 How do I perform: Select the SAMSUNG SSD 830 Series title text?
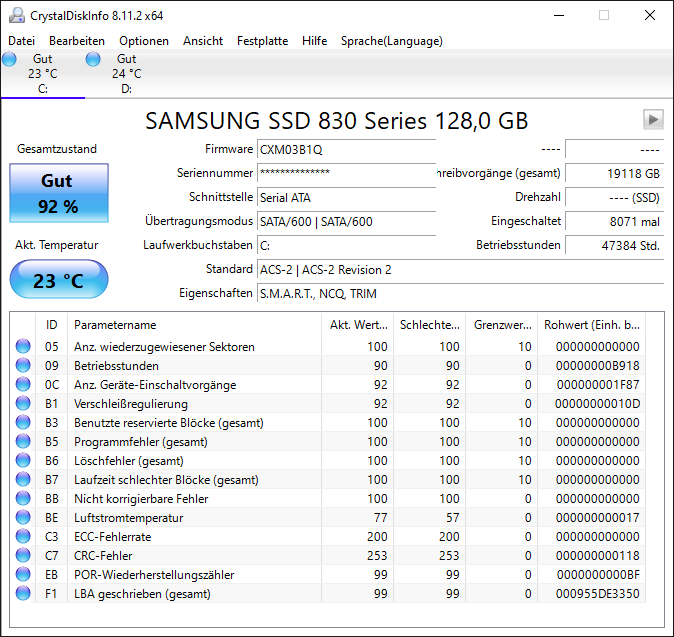click(337, 120)
